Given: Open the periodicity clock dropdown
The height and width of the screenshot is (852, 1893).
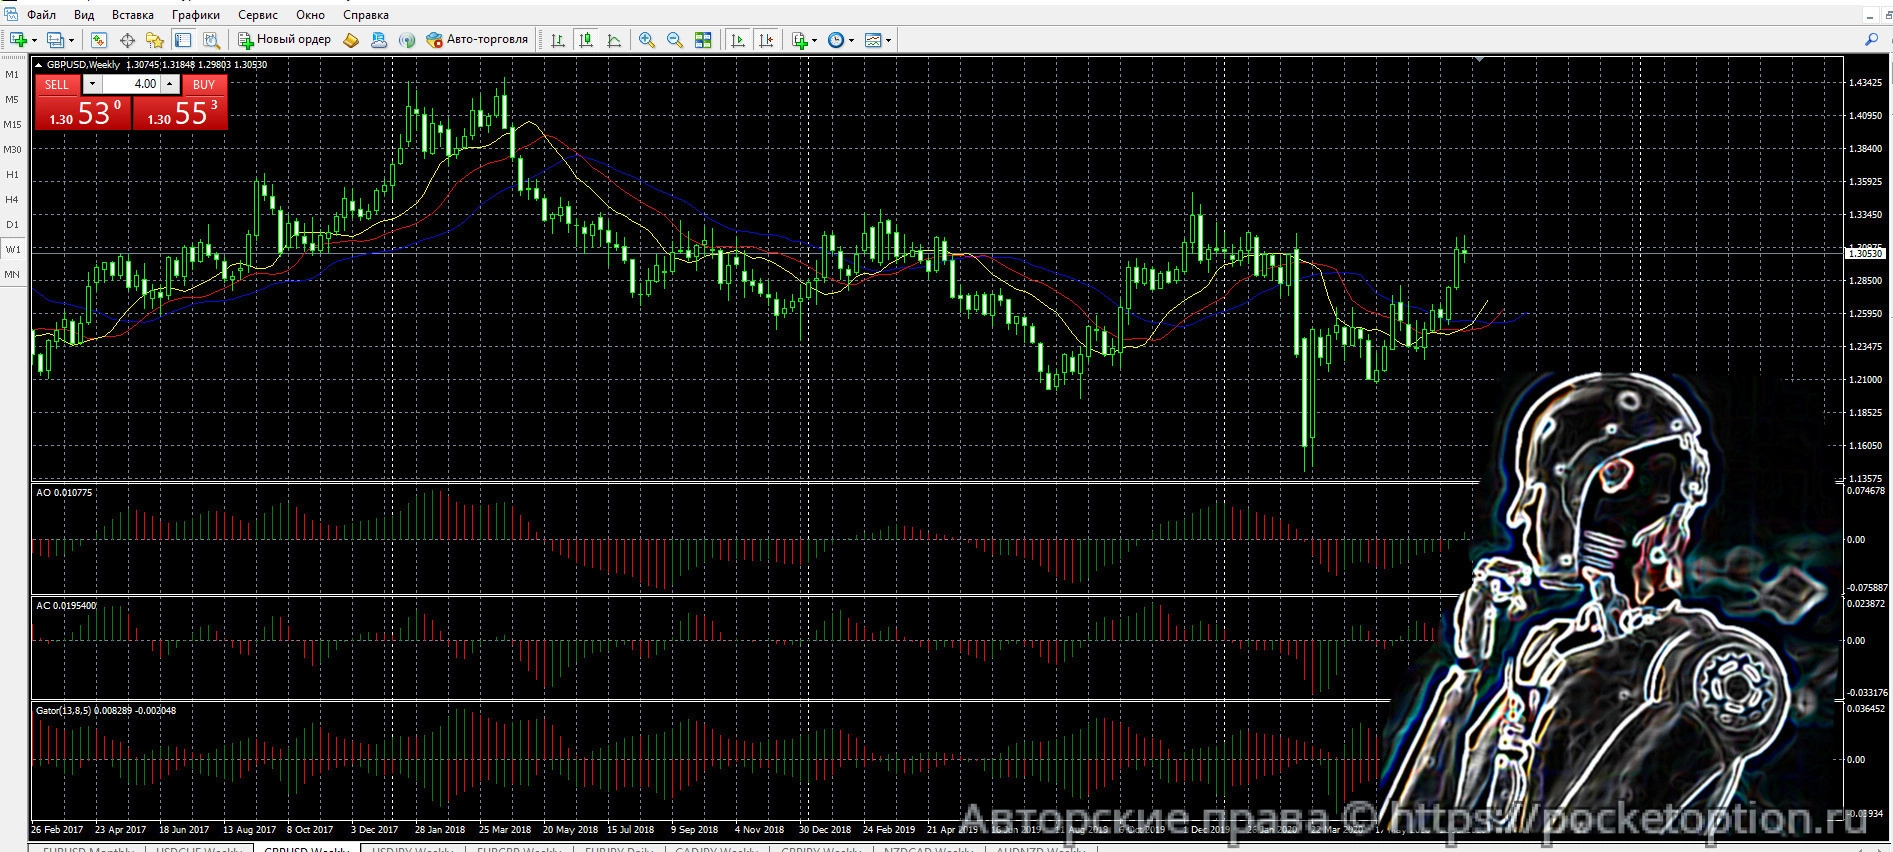Looking at the screenshot, I should tap(851, 41).
